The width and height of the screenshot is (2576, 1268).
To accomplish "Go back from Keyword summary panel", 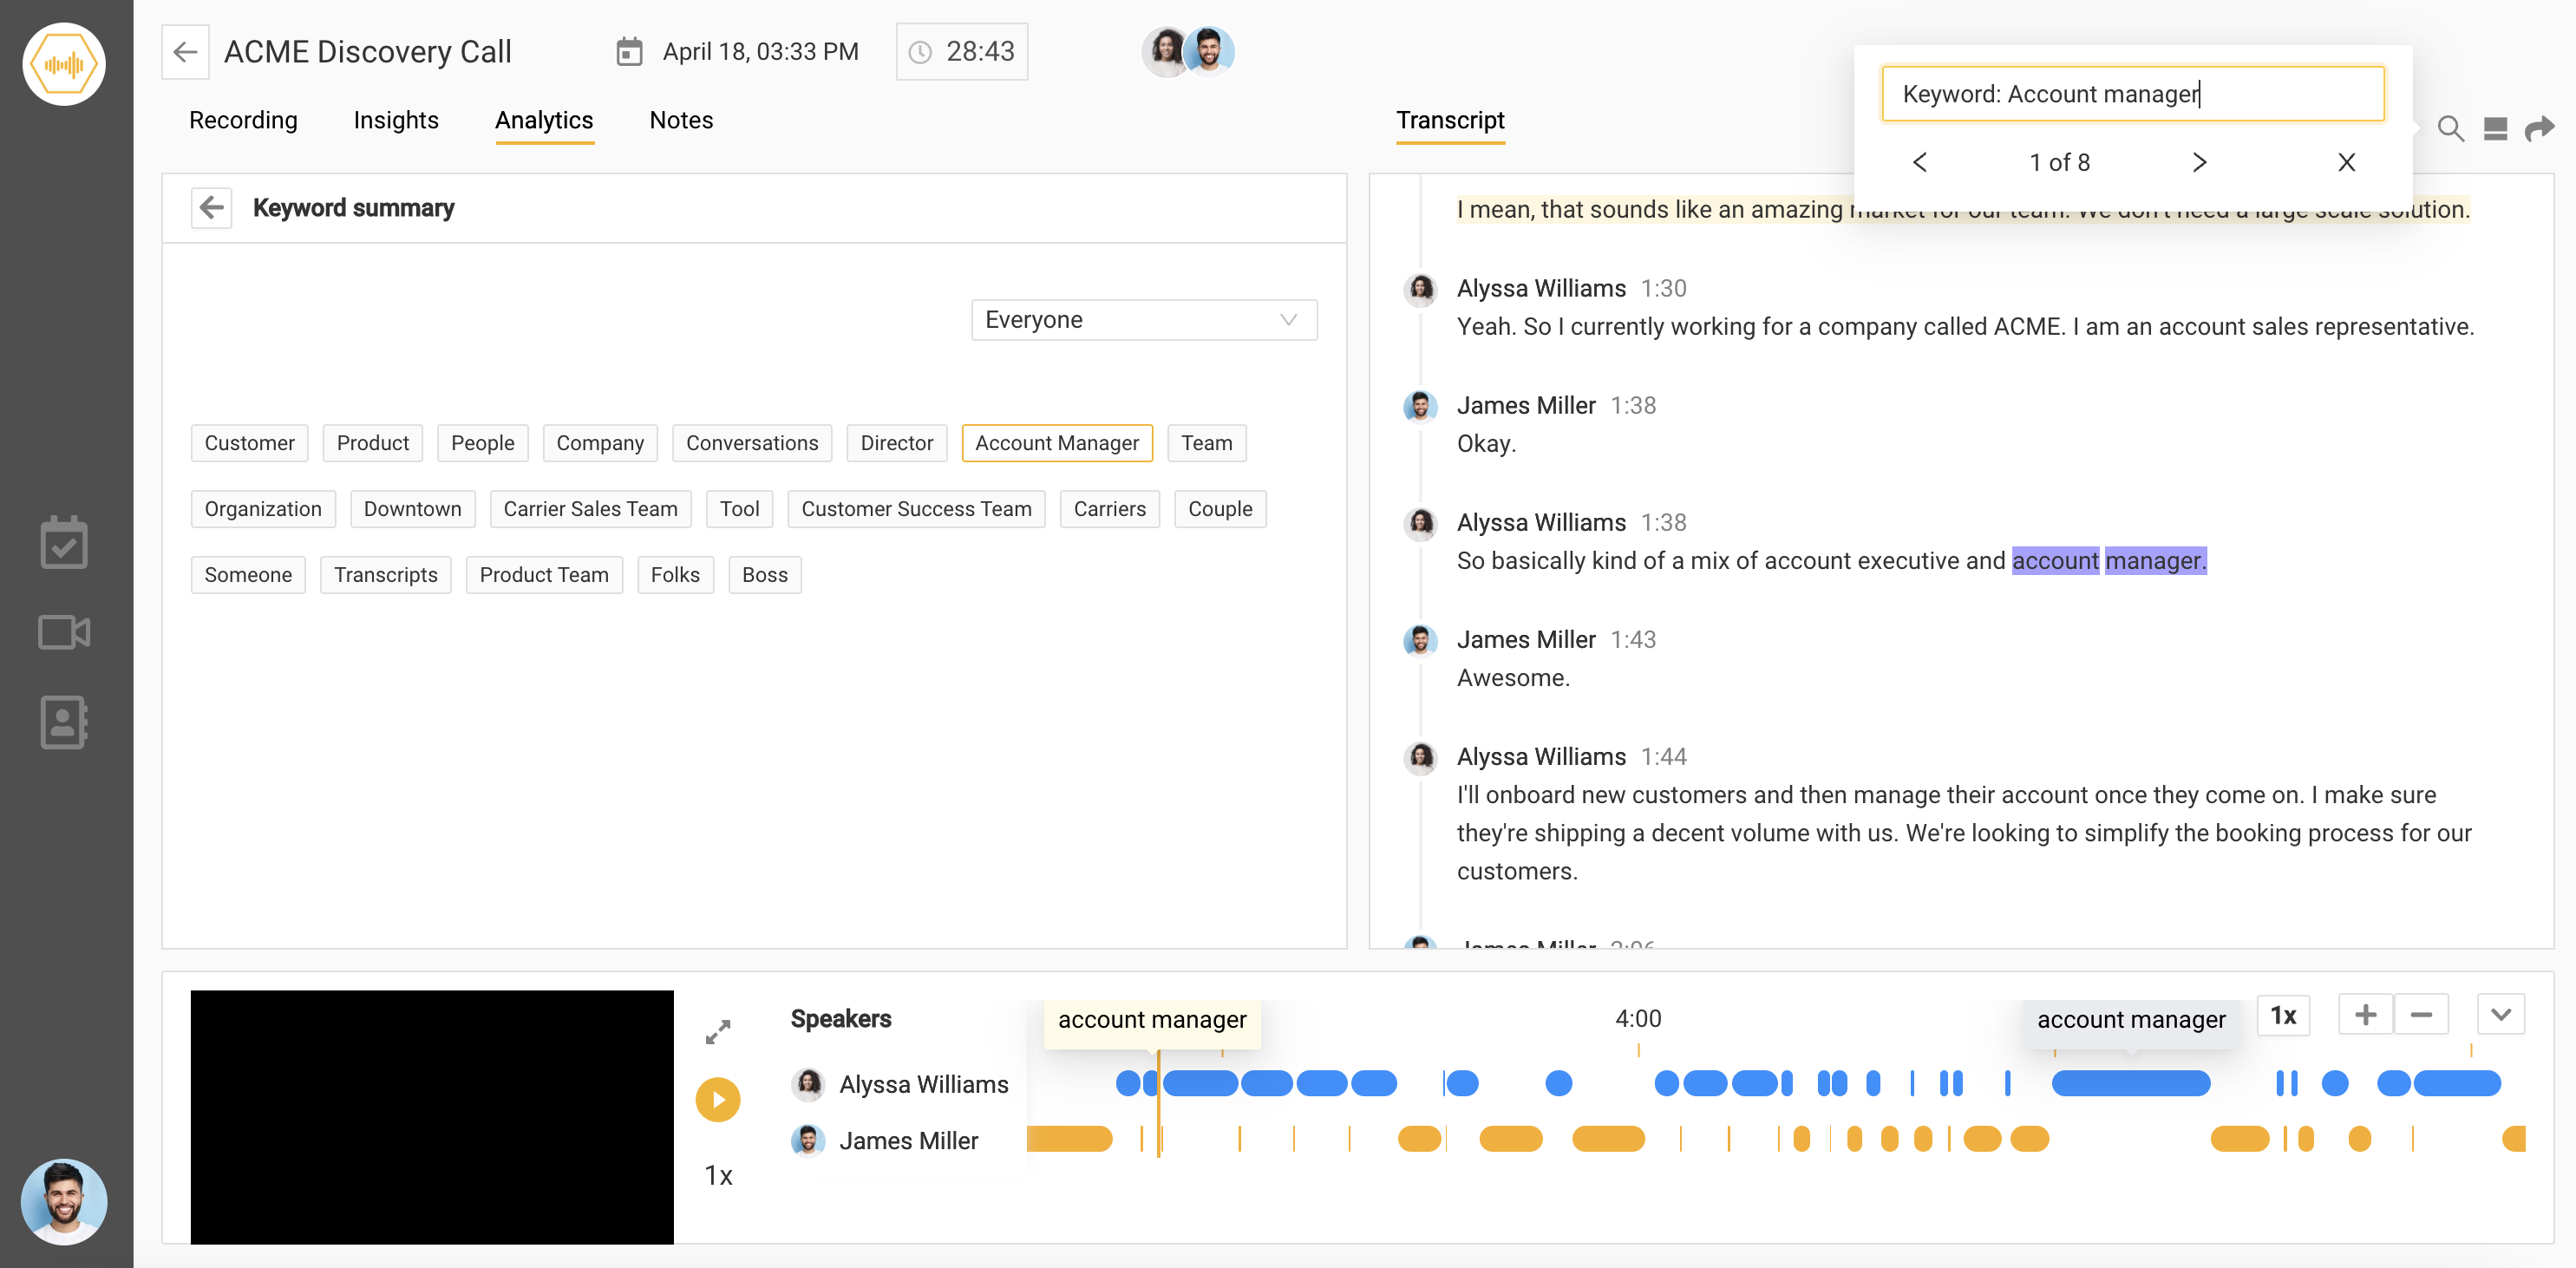I will pos(211,208).
